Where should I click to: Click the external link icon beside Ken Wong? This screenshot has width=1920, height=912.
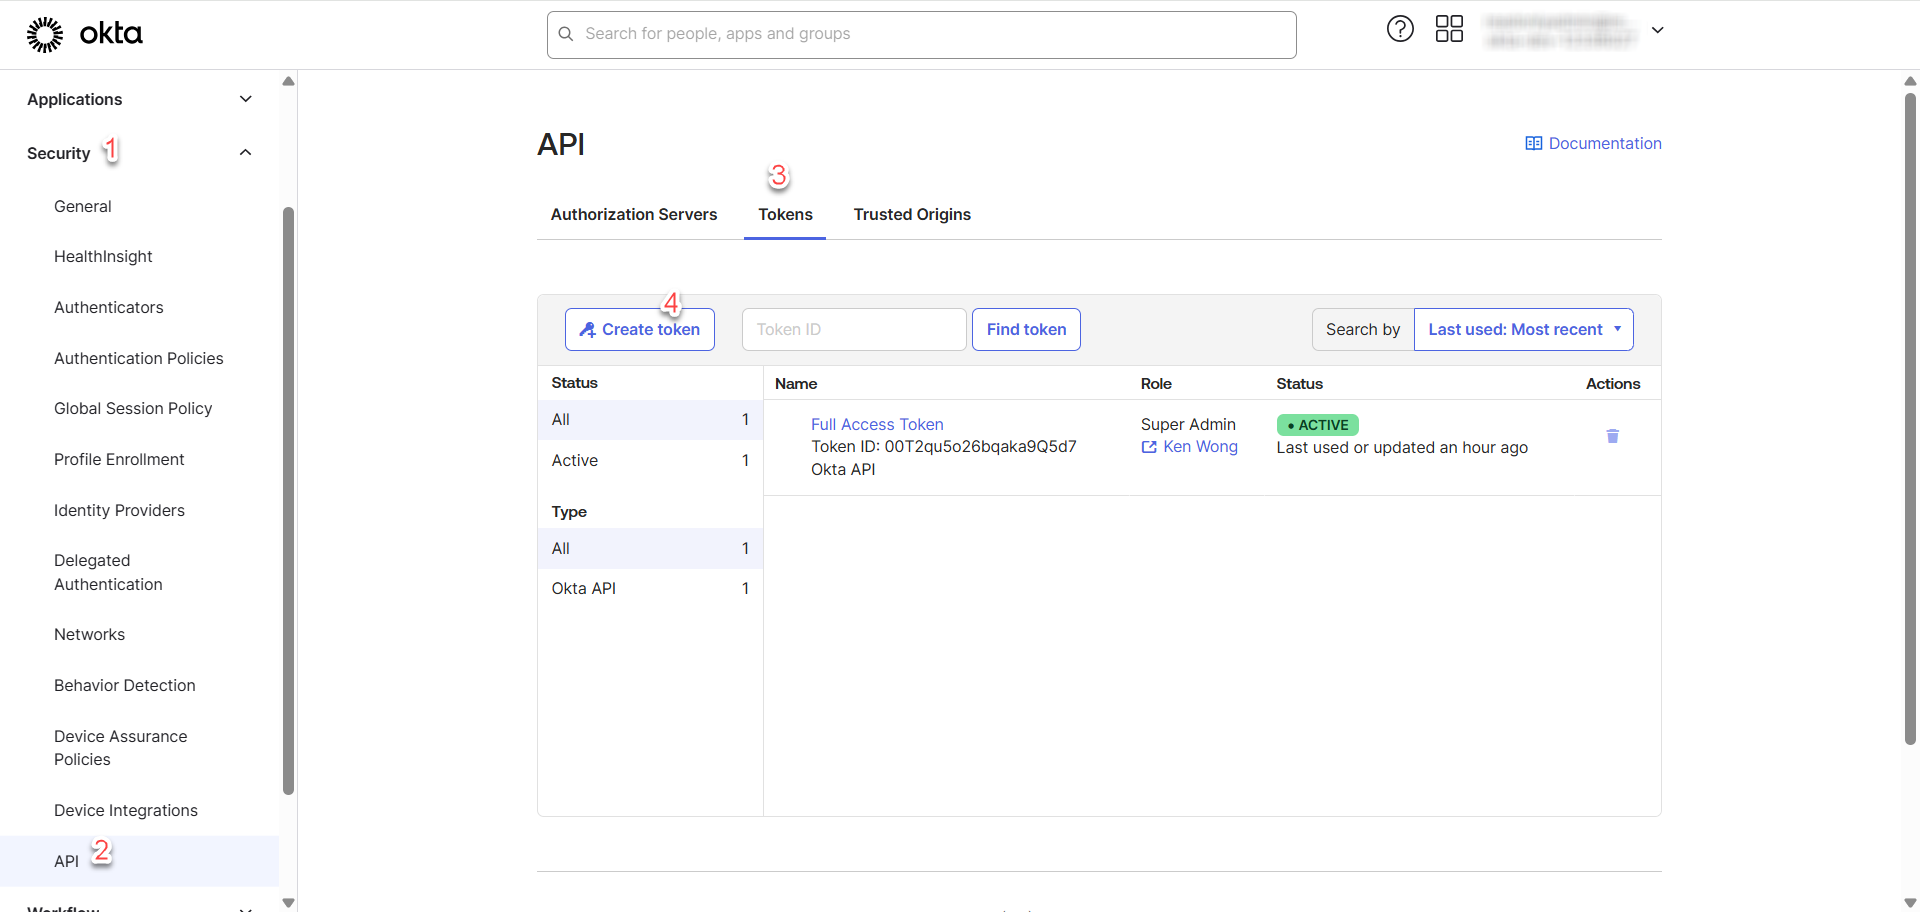click(x=1149, y=447)
